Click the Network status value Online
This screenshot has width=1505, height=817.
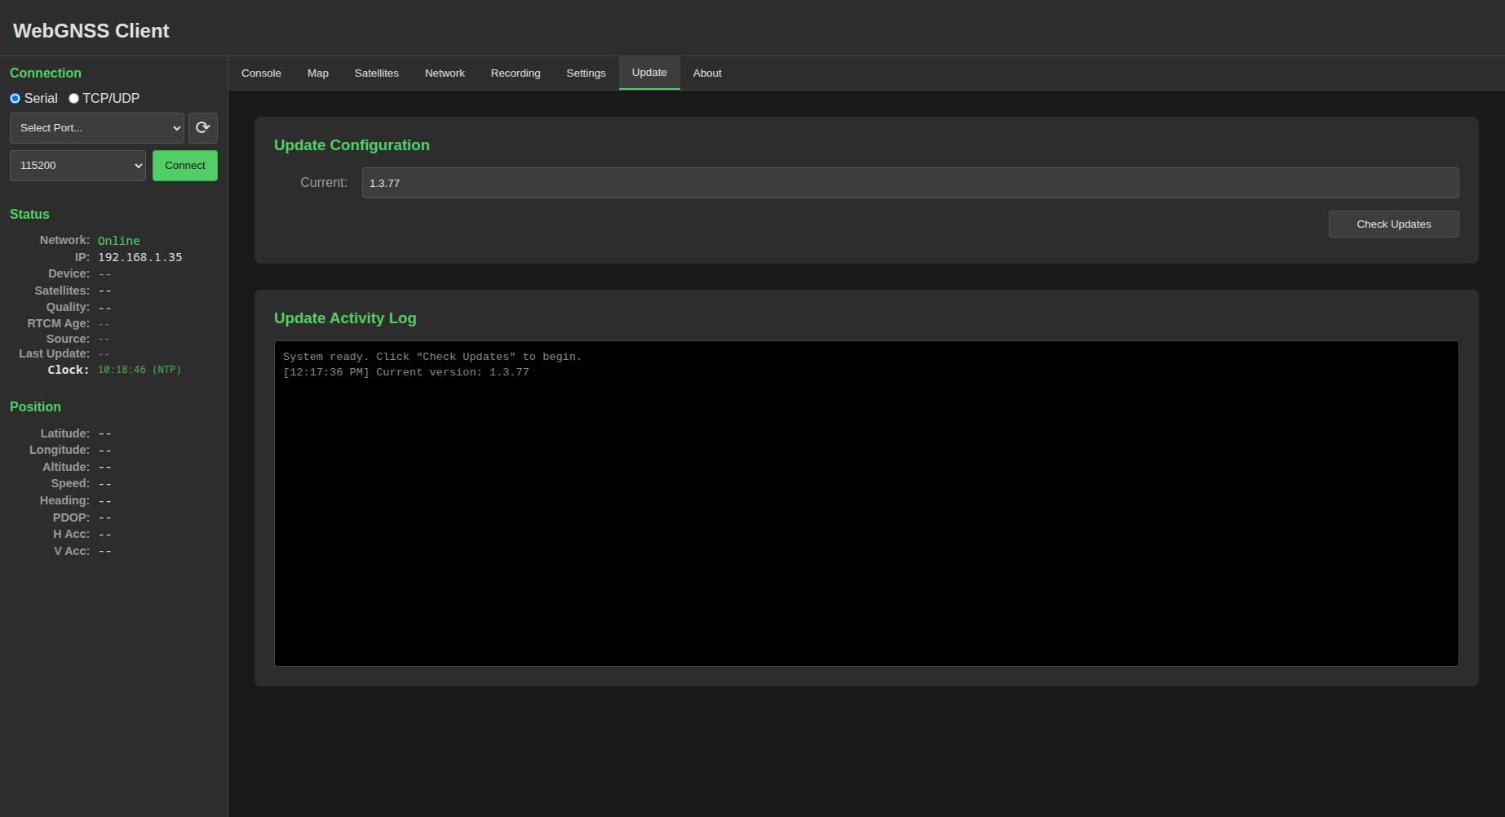click(119, 241)
